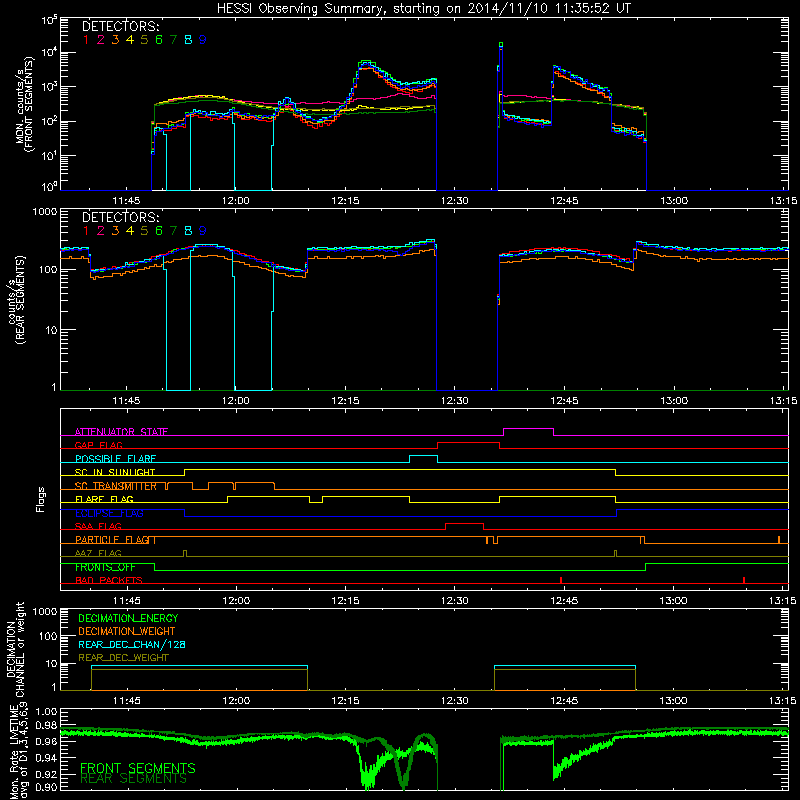
Task: Click detector number 5 in the front segments legend
Action: (144, 40)
